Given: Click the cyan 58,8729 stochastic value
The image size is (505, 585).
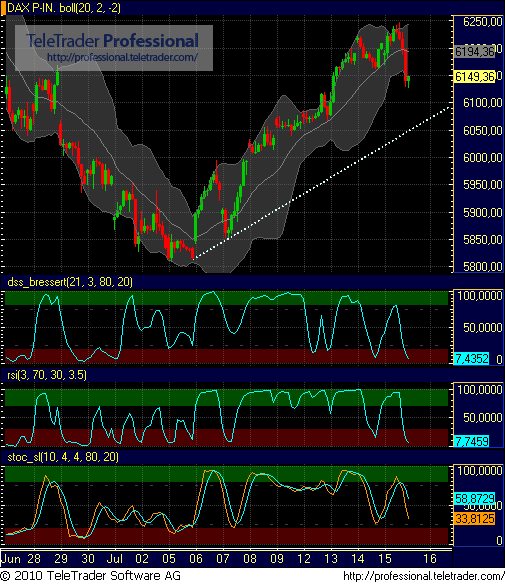Looking at the screenshot, I should [474, 498].
